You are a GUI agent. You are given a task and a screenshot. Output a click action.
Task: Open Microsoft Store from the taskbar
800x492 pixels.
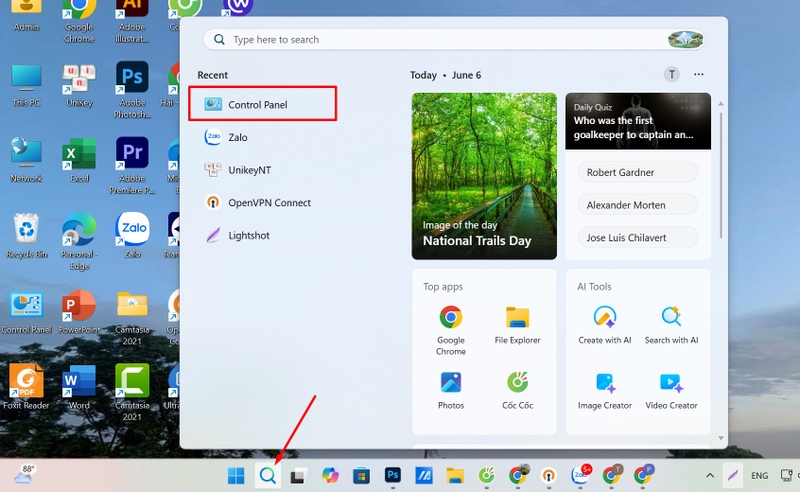[361, 476]
